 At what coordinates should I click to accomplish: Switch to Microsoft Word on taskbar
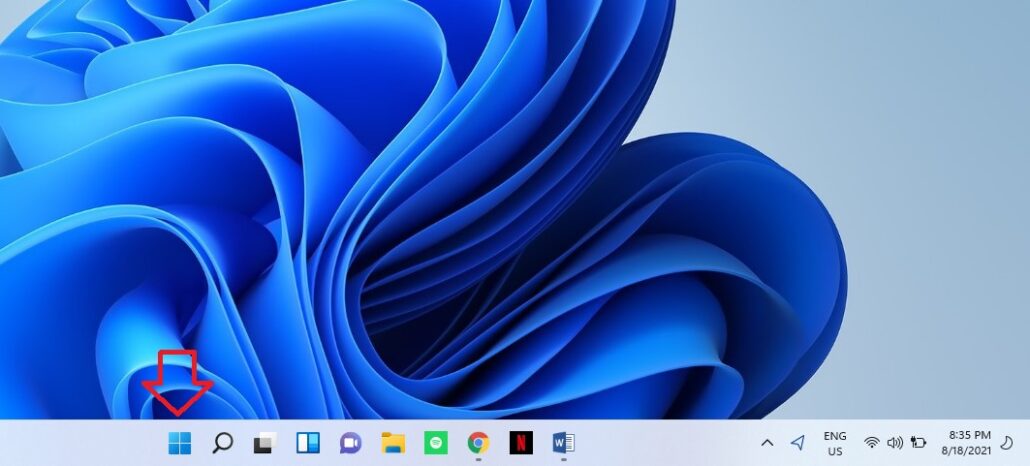tap(564, 443)
